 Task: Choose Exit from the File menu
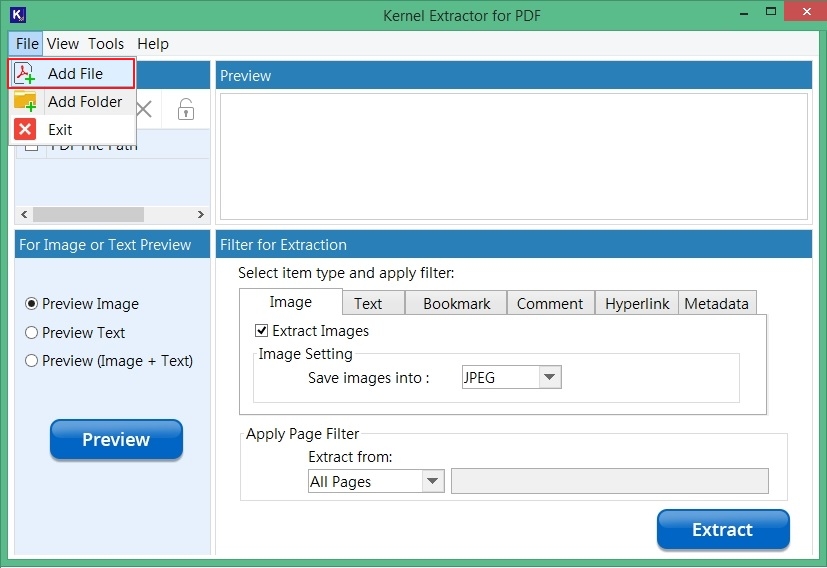pos(72,129)
